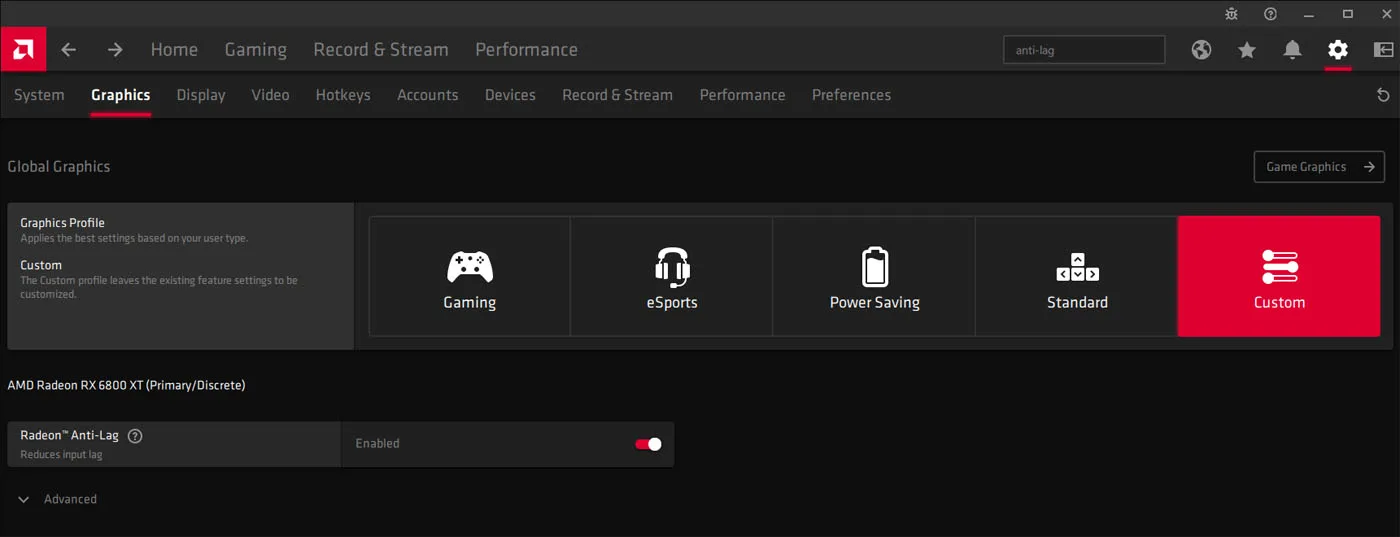
Task: Open the help question mark in the title bar
Action: 1270,14
